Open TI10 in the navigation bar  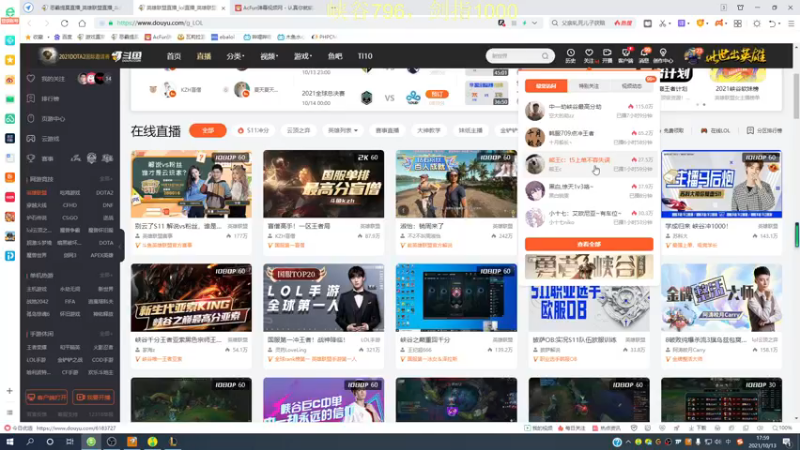tap(365, 56)
